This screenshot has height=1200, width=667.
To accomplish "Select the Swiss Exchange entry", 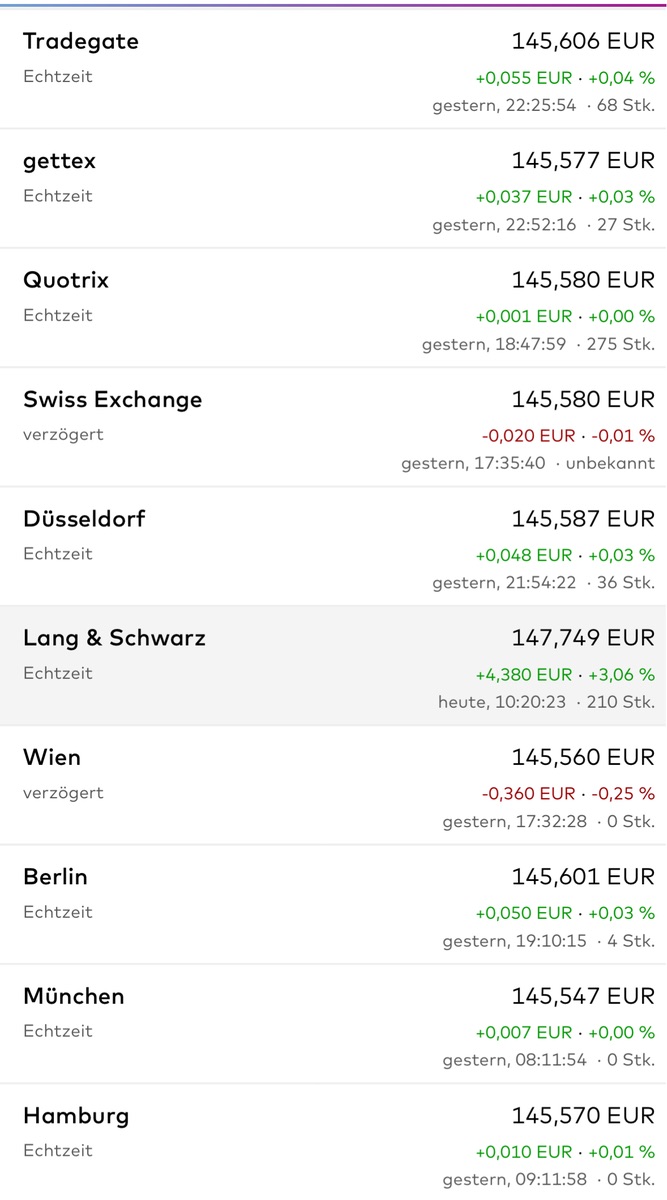I will (x=112, y=400).
